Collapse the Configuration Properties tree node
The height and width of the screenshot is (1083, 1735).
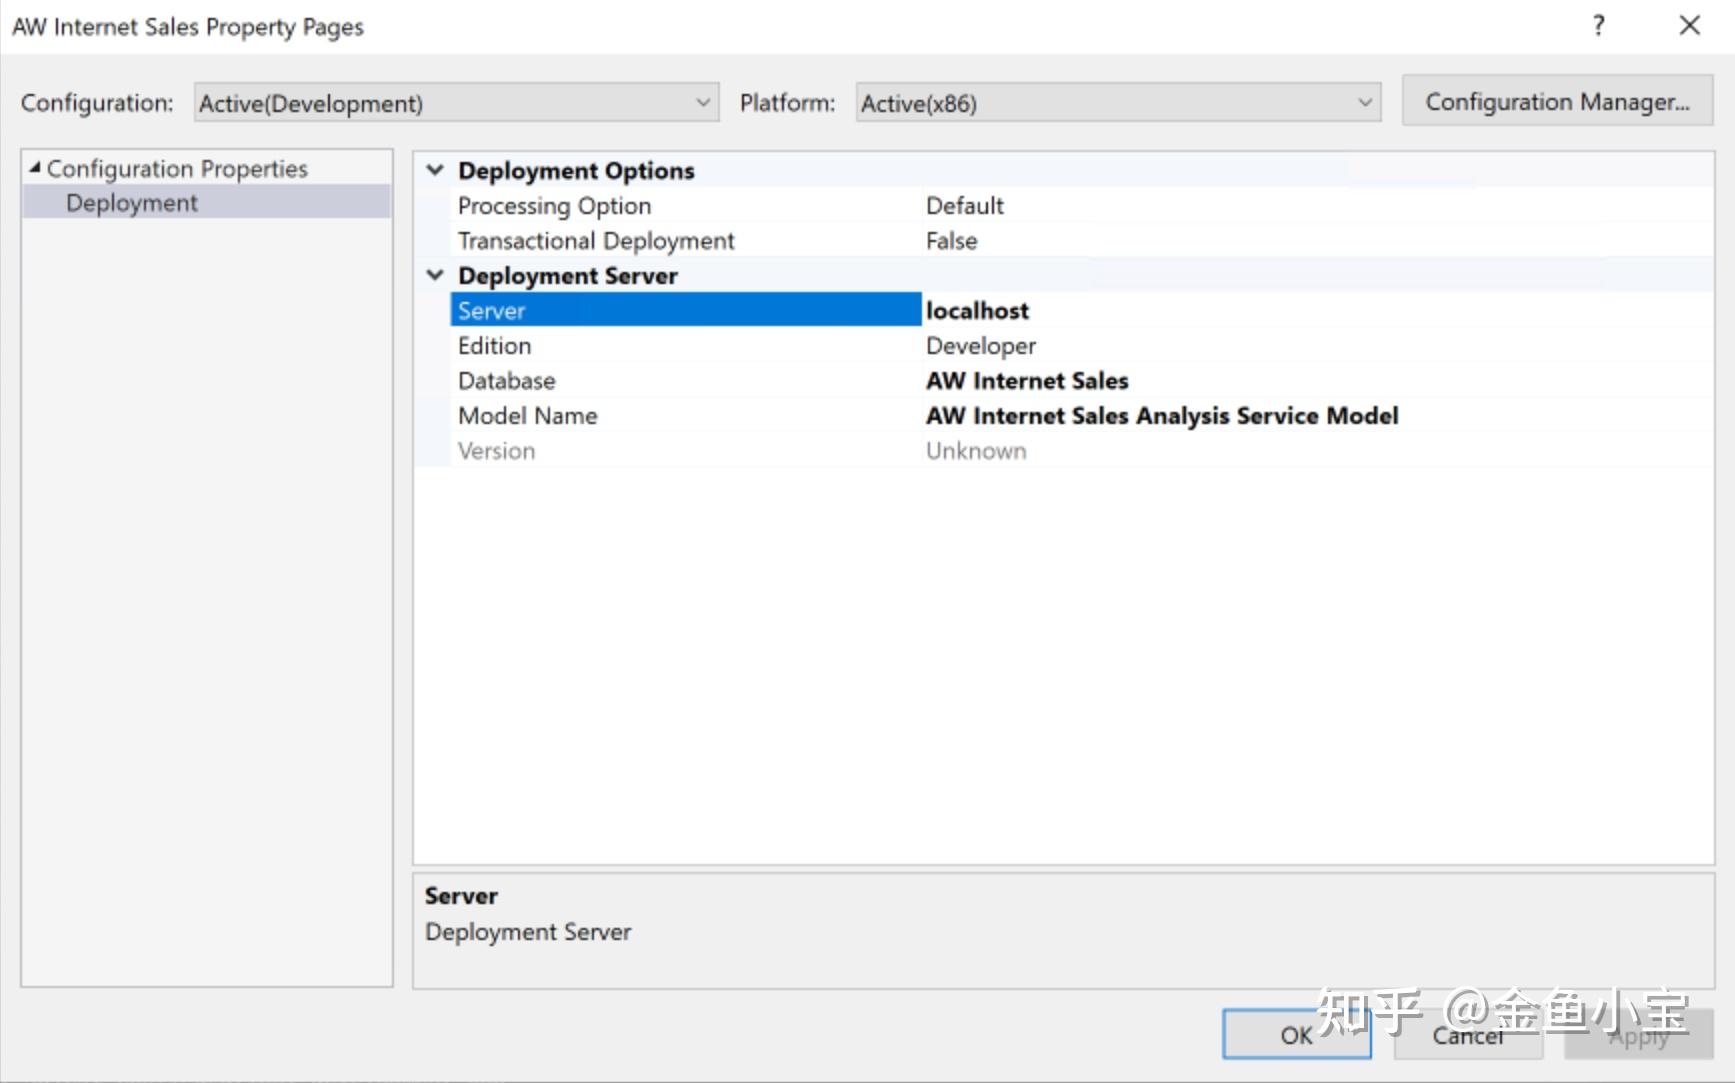tap(36, 168)
